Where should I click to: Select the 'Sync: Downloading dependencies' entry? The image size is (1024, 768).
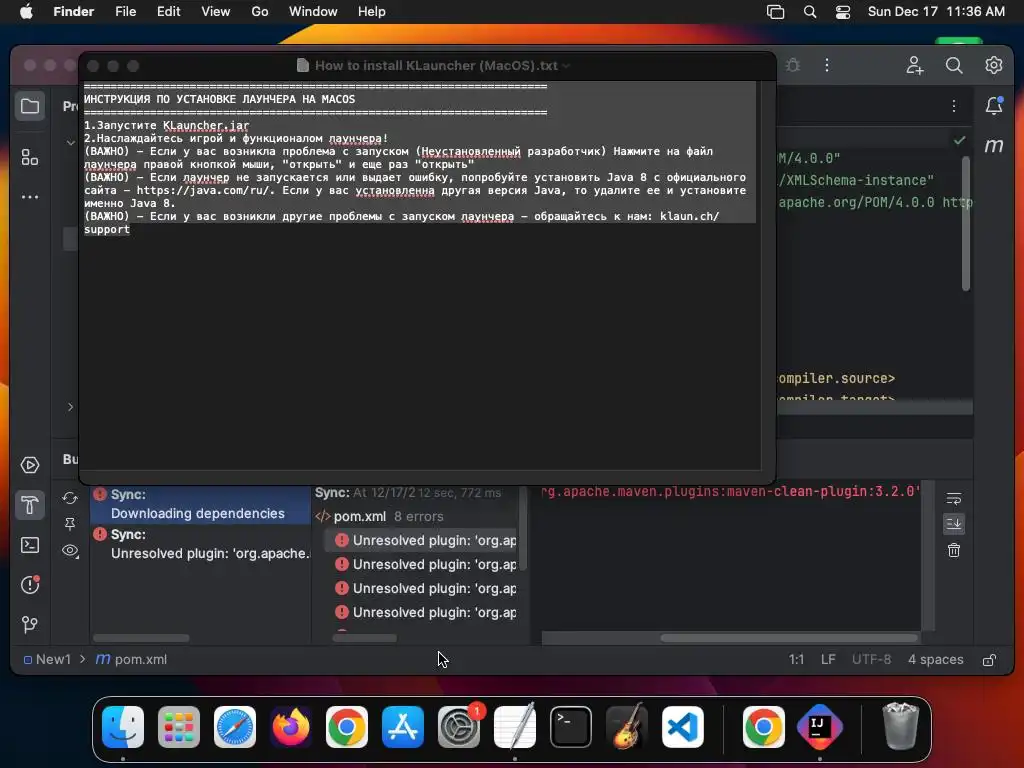[200, 504]
